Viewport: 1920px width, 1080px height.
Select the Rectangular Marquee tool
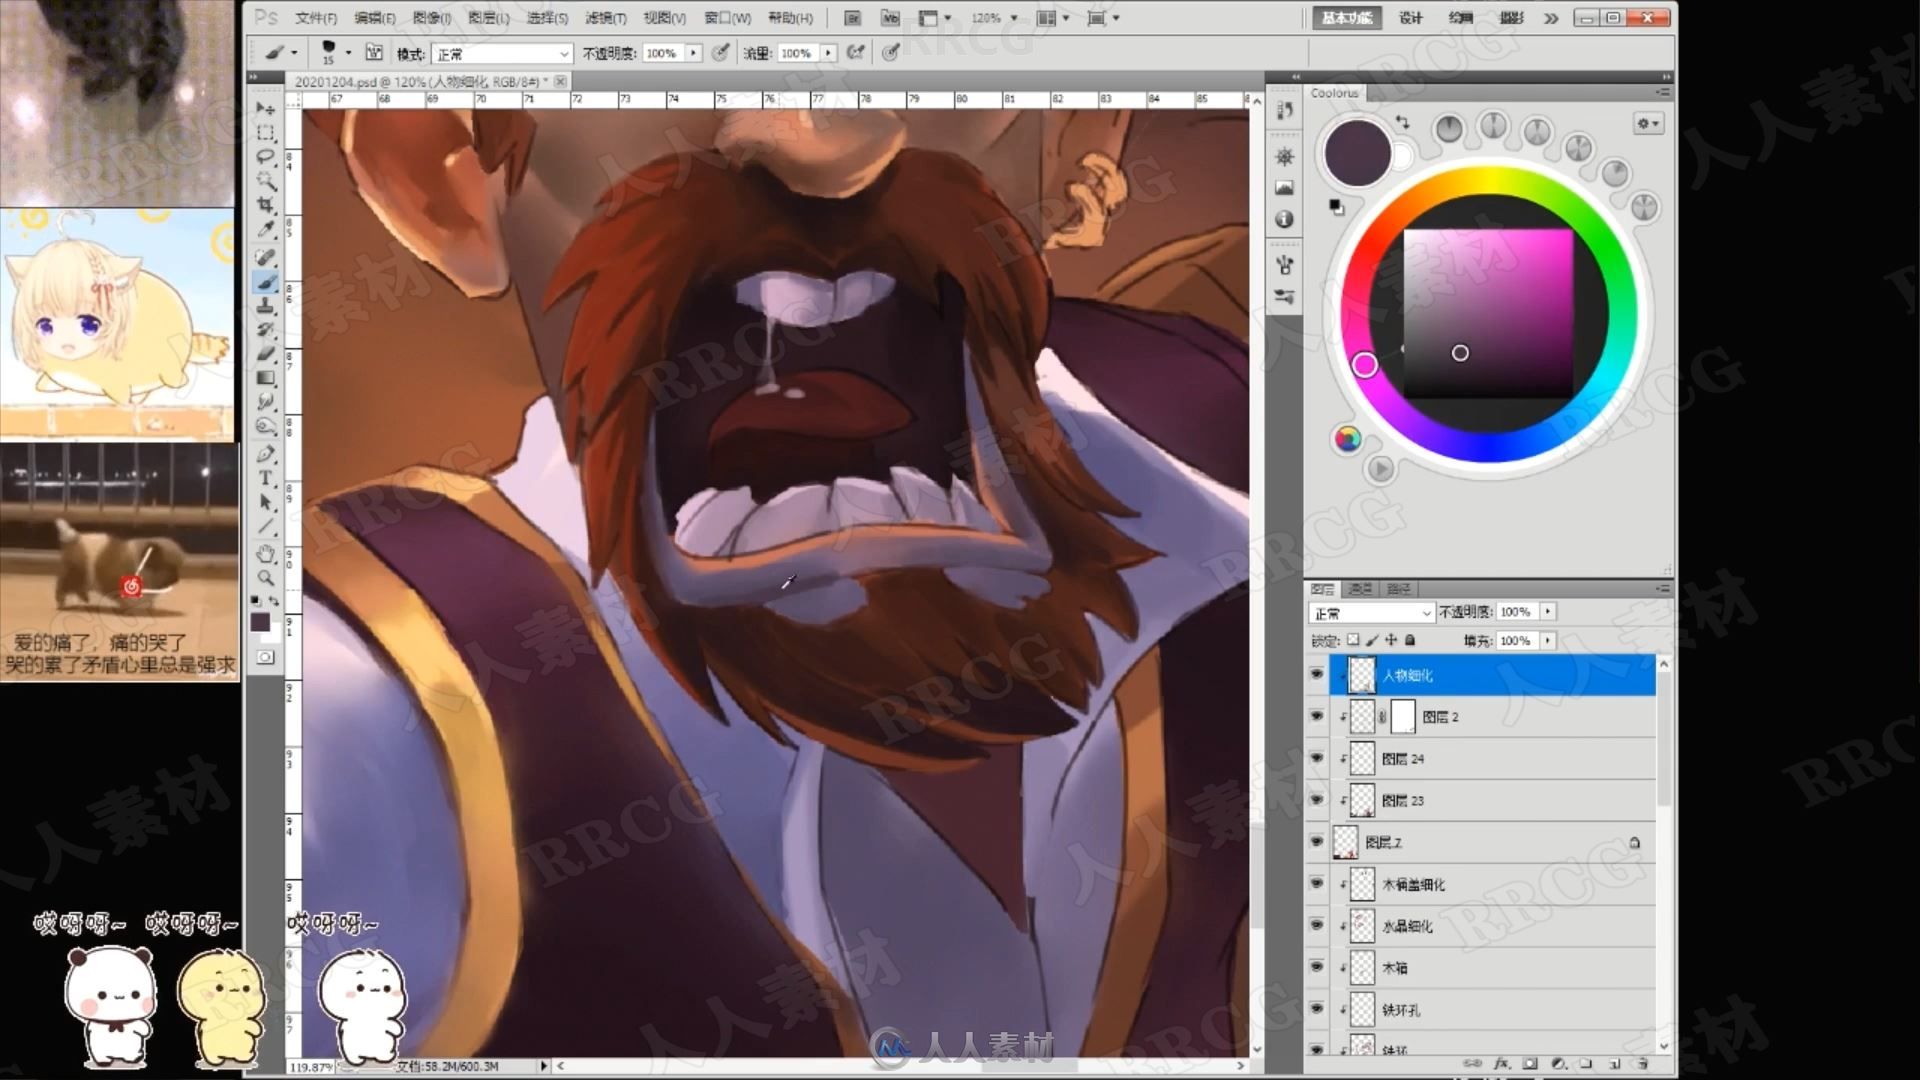tap(265, 132)
